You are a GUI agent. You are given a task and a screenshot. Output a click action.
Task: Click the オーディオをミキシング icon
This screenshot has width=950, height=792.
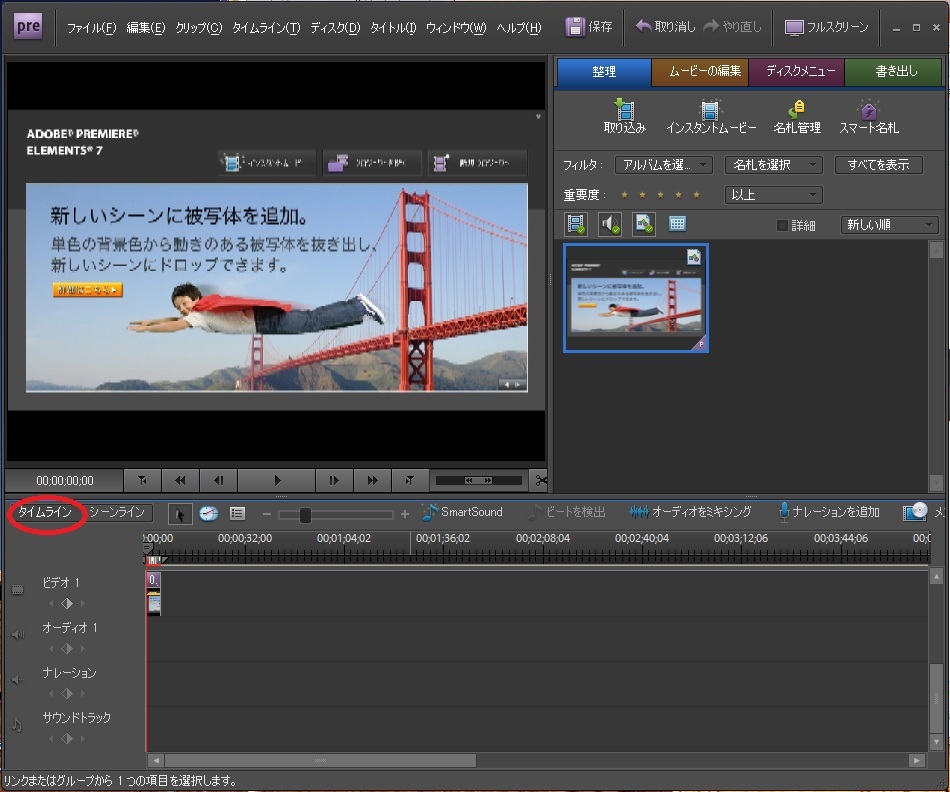(x=639, y=513)
